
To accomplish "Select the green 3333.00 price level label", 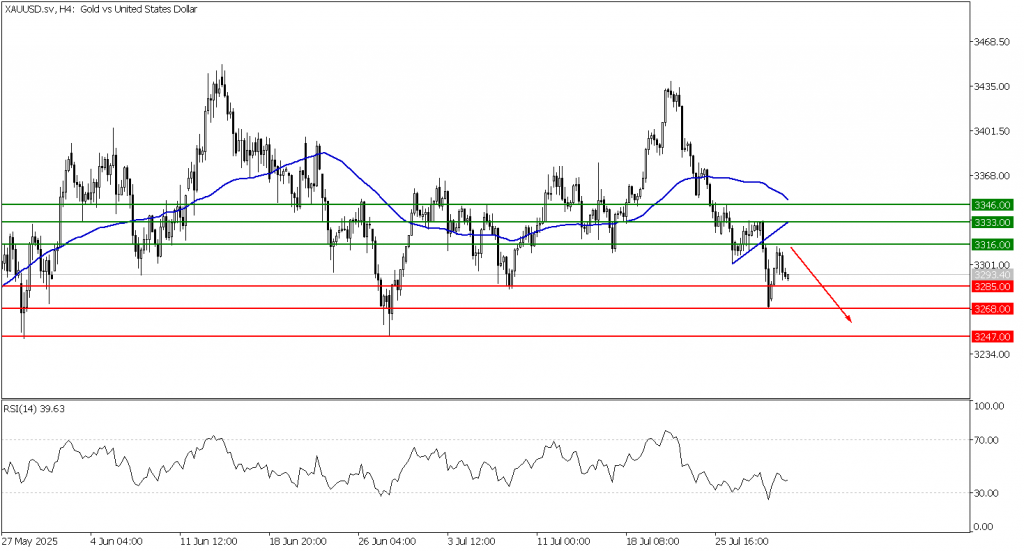I will 991,221.
